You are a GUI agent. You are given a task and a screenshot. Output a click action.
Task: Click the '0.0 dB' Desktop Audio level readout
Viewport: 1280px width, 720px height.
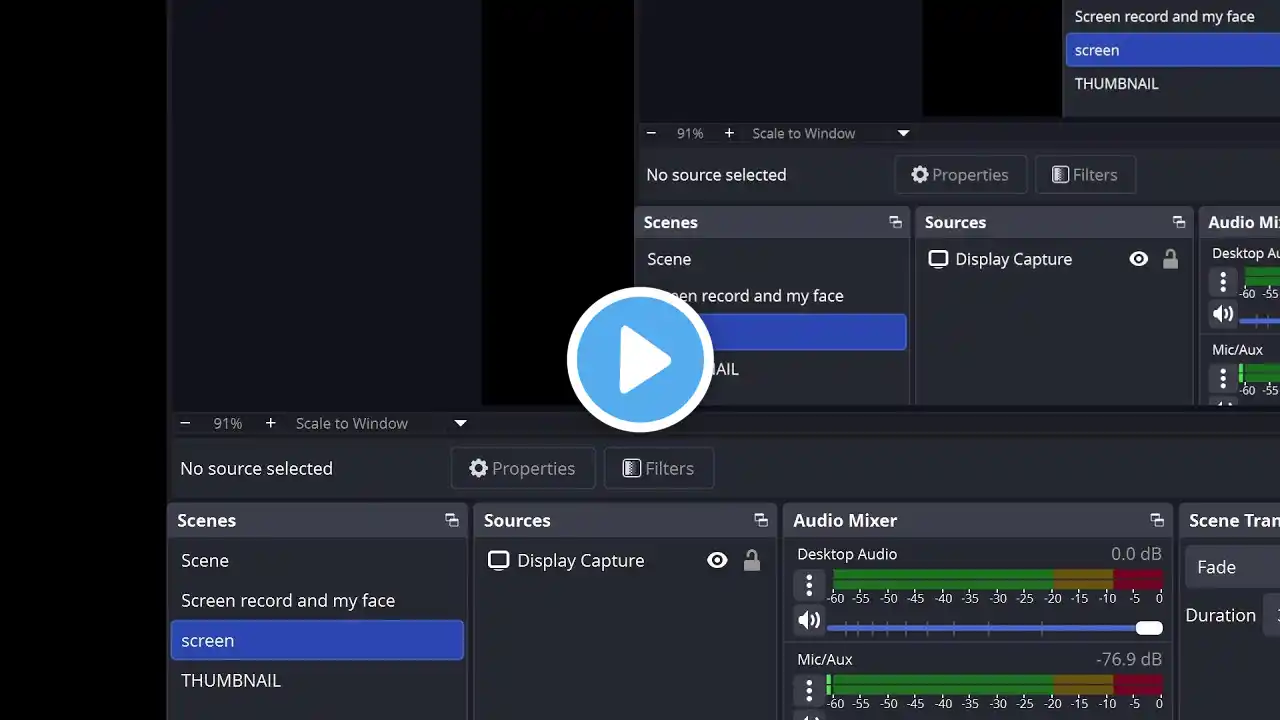pos(1136,554)
